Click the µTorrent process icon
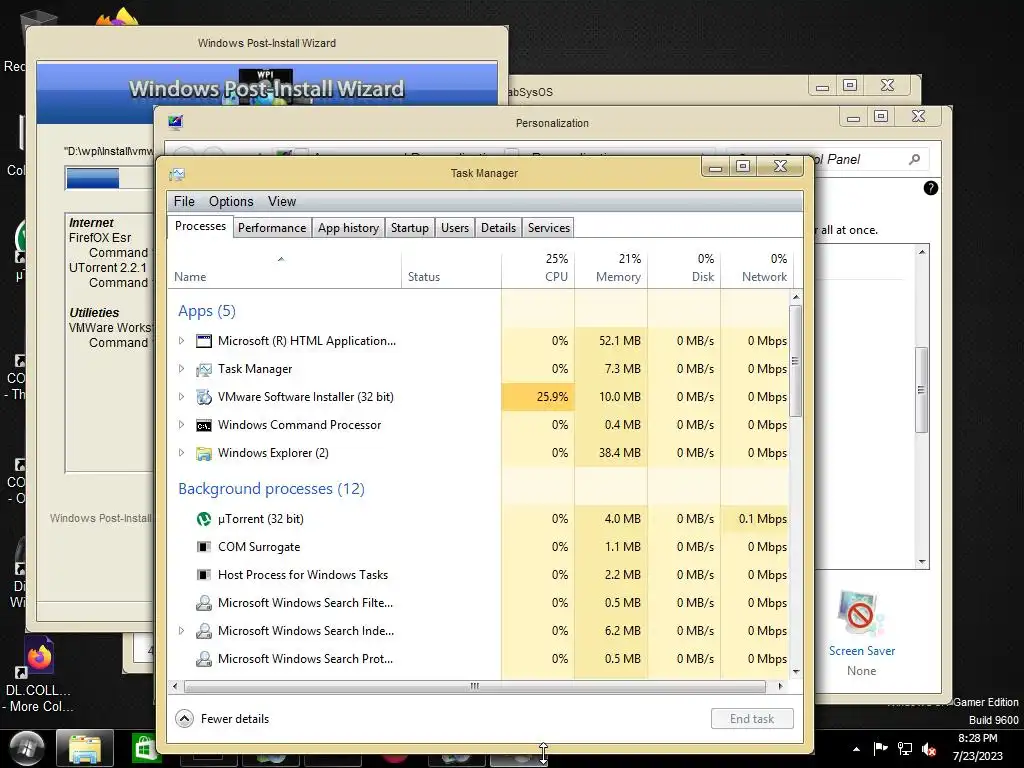 [204, 519]
